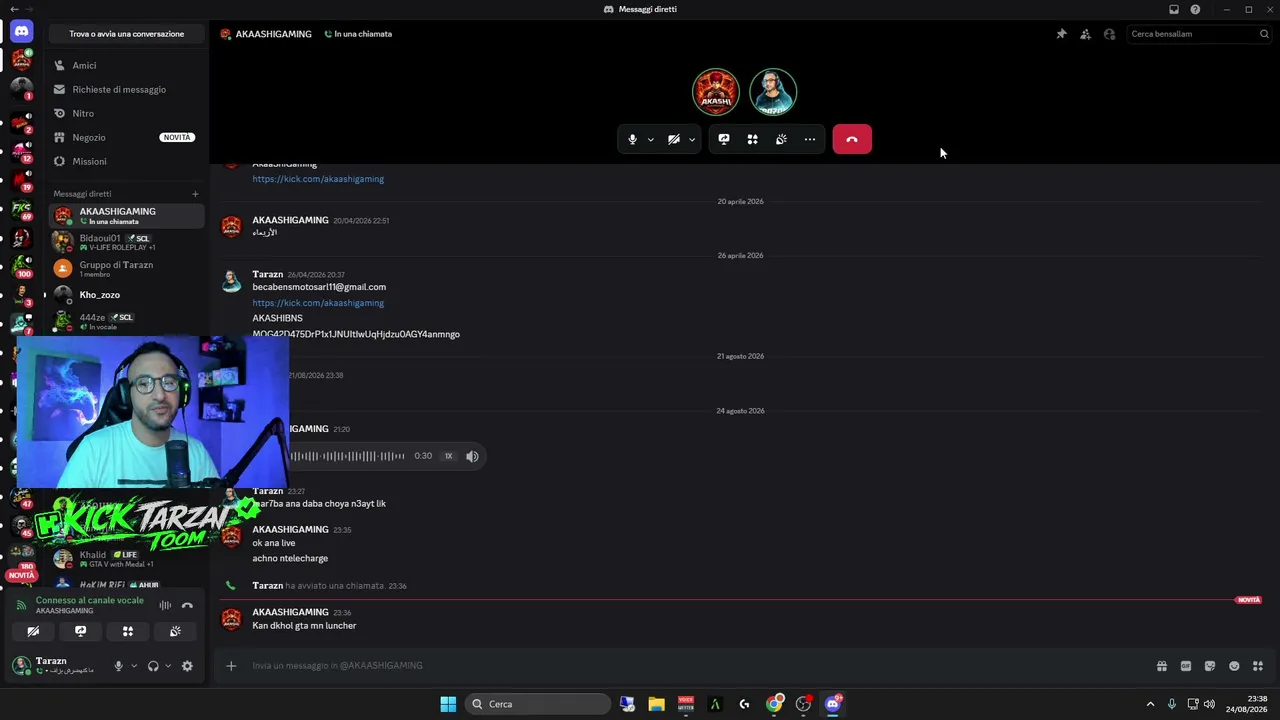
Task: Share screen from the voice connection panel
Action: click(x=80, y=631)
